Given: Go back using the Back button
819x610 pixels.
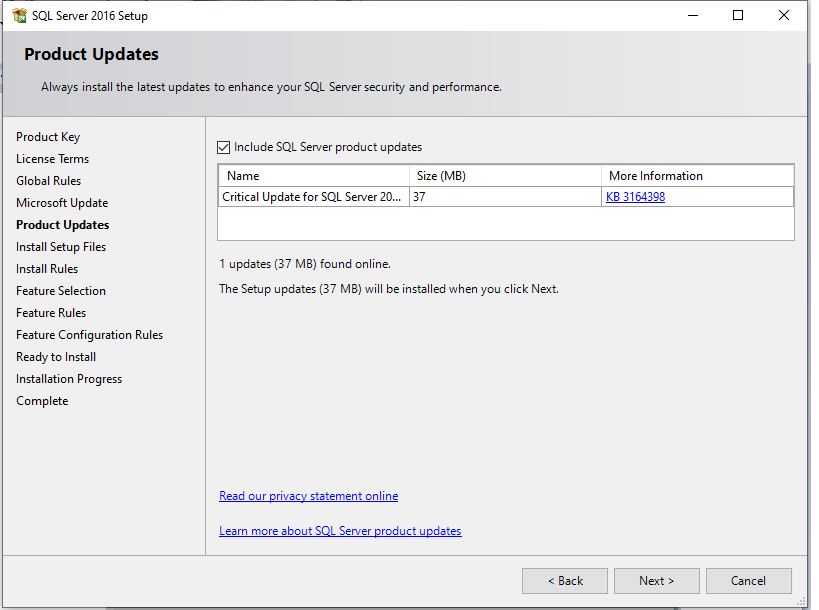Looking at the screenshot, I should pos(564,580).
